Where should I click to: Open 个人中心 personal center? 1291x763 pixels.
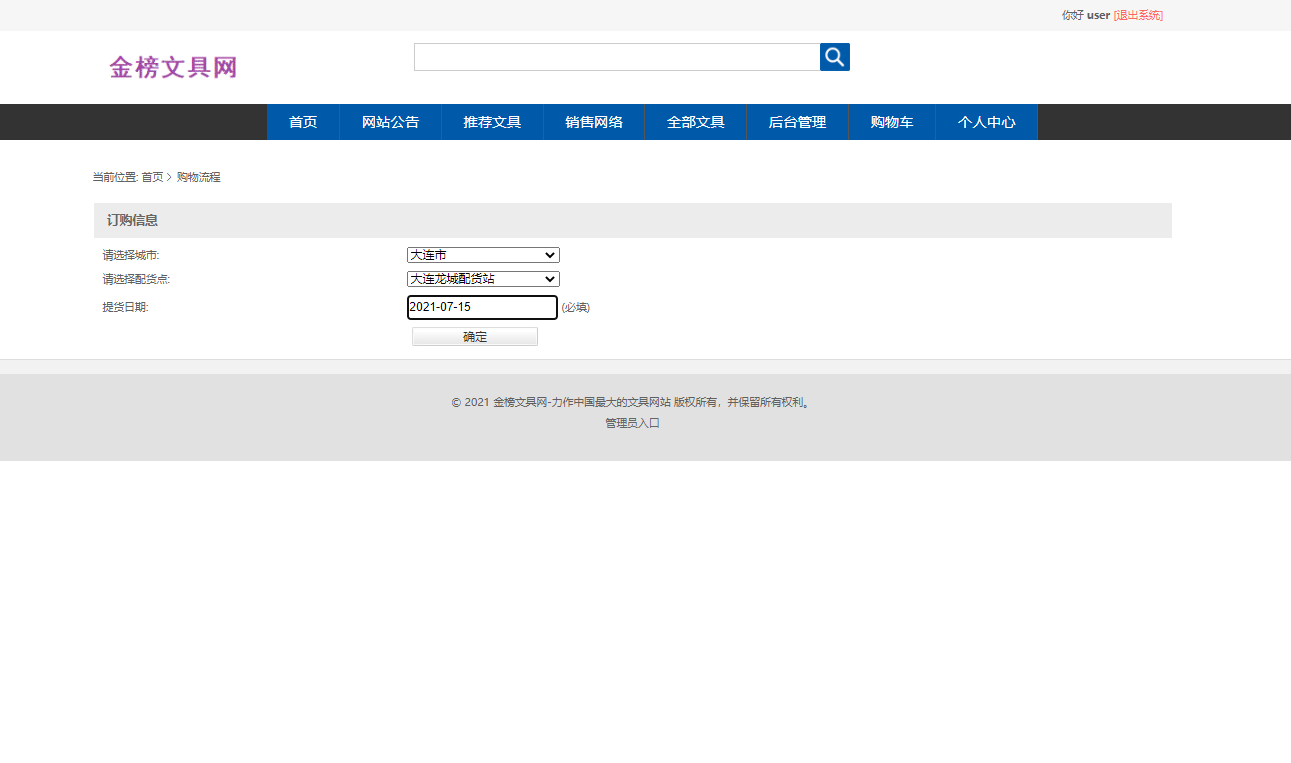(x=986, y=121)
